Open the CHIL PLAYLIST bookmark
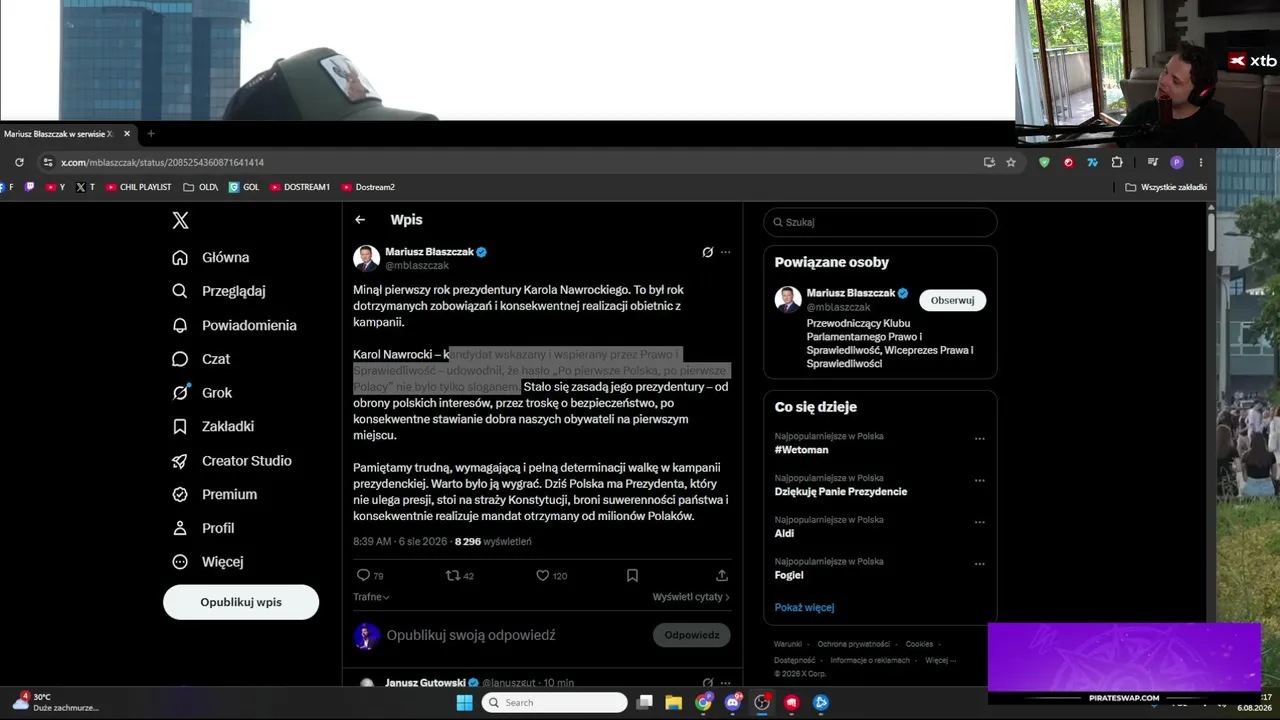1280x720 pixels. click(138, 187)
